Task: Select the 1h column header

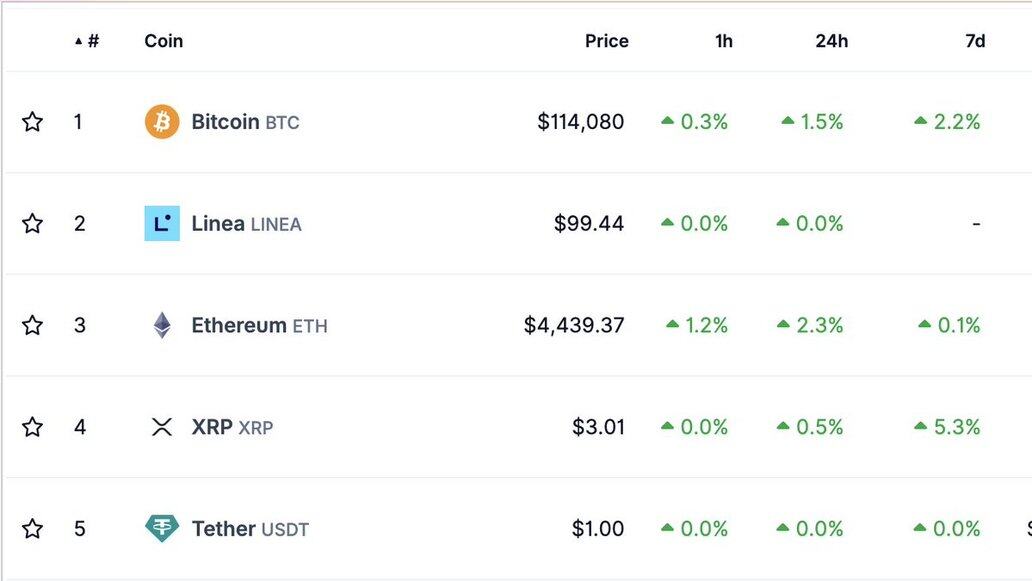Action: (x=724, y=41)
